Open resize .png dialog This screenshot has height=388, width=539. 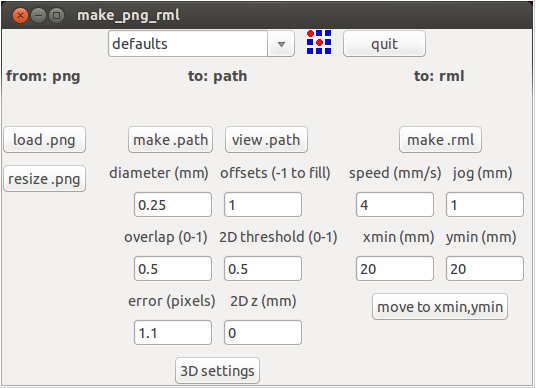pyautogui.click(x=45, y=179)
